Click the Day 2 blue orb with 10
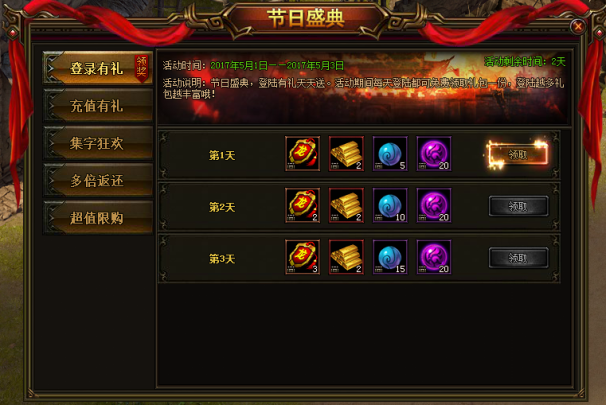Image resolution: width=606 pixels, height=405 pixels. click(x=390, y=205)
